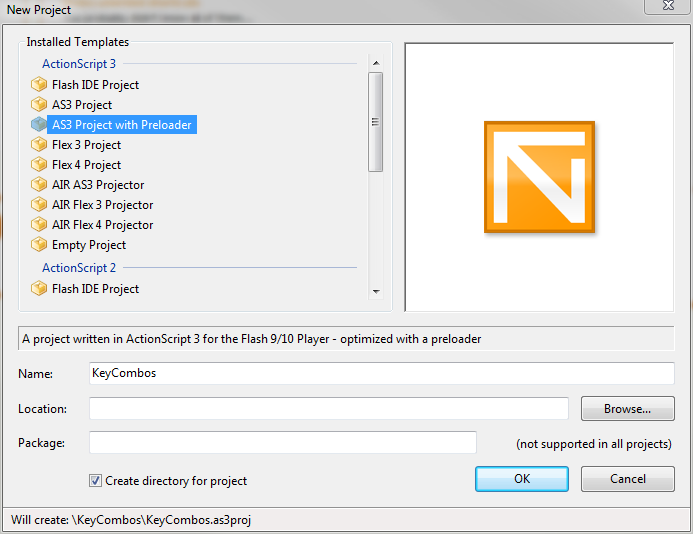Viewport: 693px width, 534px height.
Task: Click the ActionScript 3 group header
Action: point(79,64)
